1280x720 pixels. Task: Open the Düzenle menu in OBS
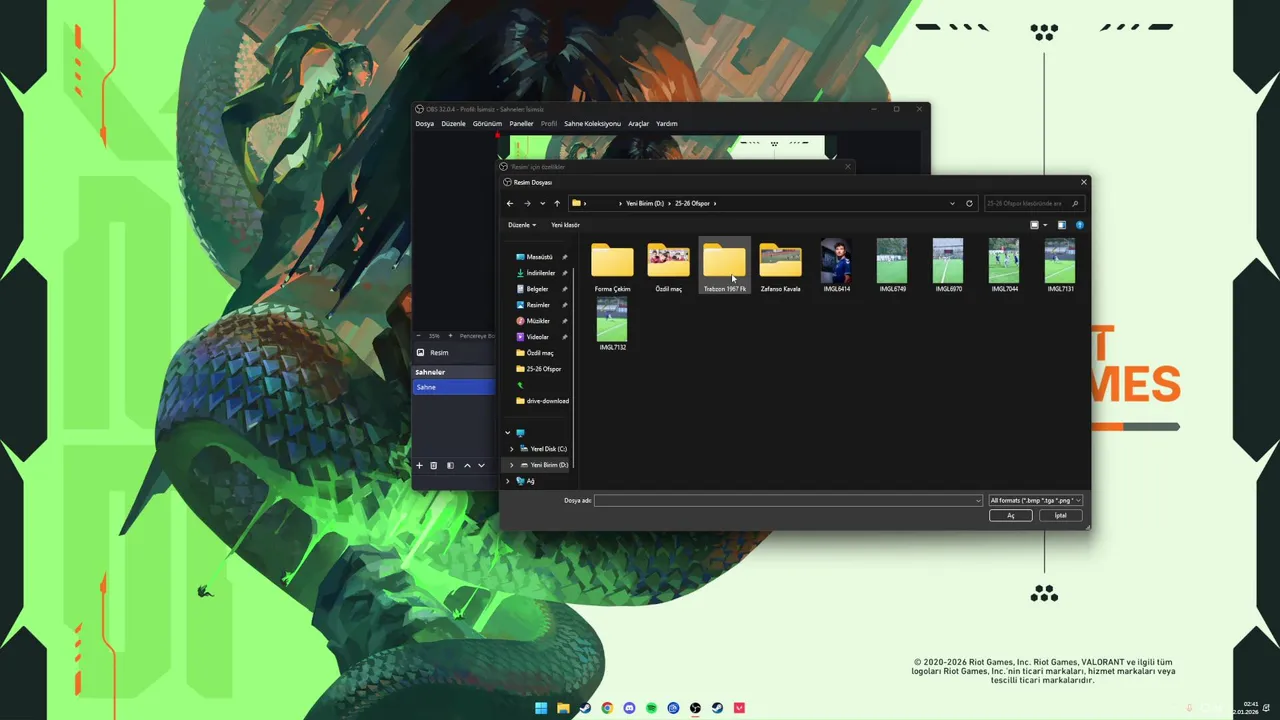(x=453, y=124)
